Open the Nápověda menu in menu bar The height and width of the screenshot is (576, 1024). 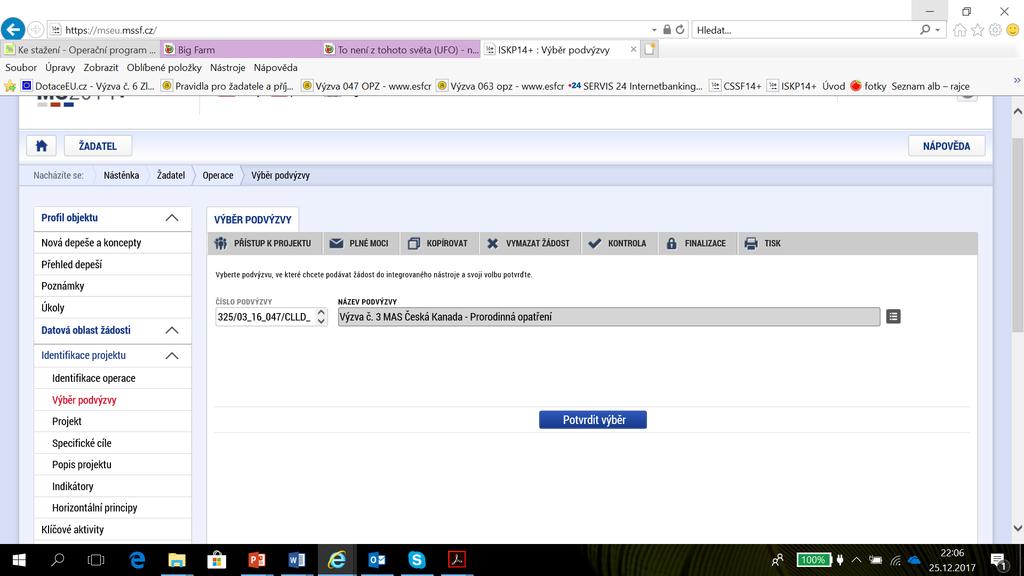tap(276, 67)
